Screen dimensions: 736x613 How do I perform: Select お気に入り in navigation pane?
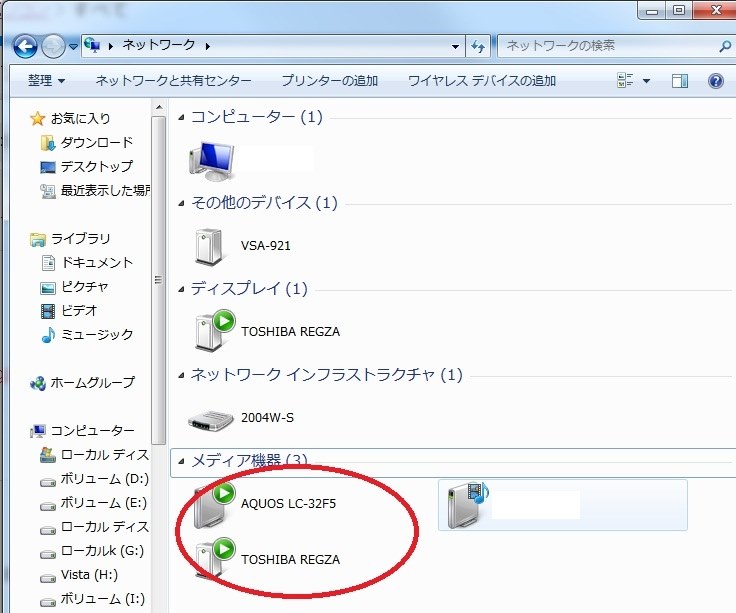point(70,118)
